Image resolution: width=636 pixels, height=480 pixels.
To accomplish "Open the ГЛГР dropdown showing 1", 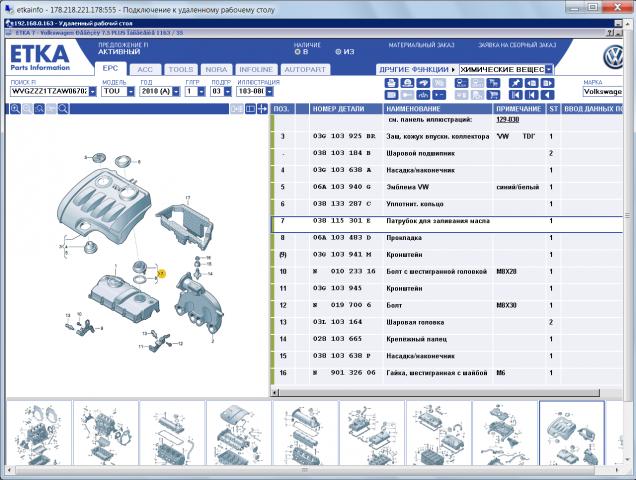I will pos(202,92).
